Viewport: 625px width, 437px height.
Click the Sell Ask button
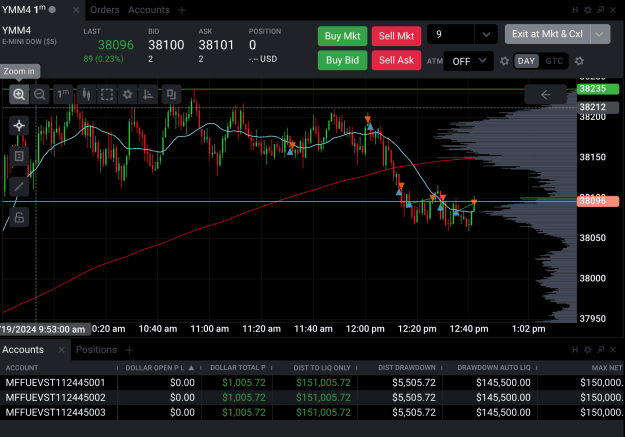click(x=396, y=60)
